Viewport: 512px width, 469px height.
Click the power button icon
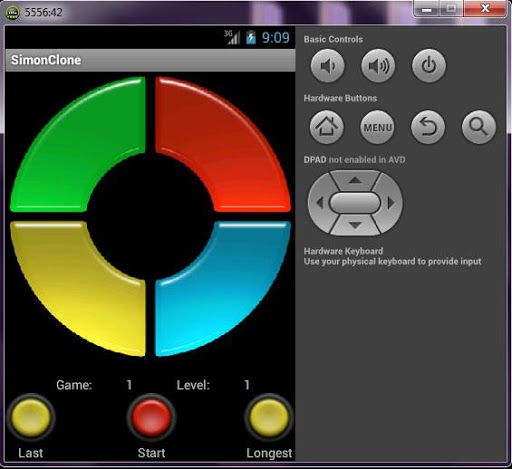(x=429, y=66)
